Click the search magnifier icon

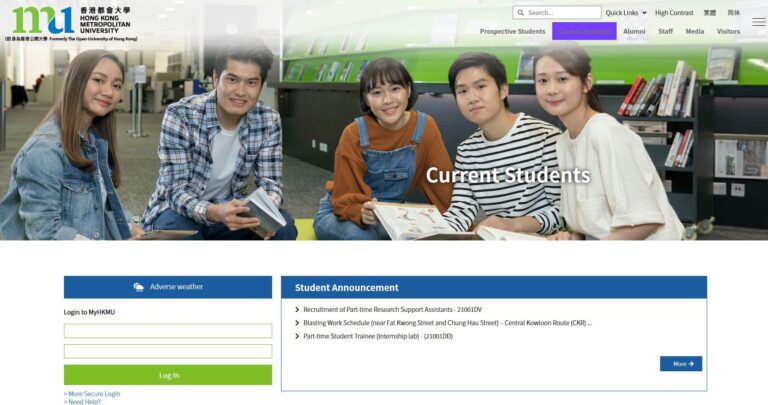coord(520,13)
